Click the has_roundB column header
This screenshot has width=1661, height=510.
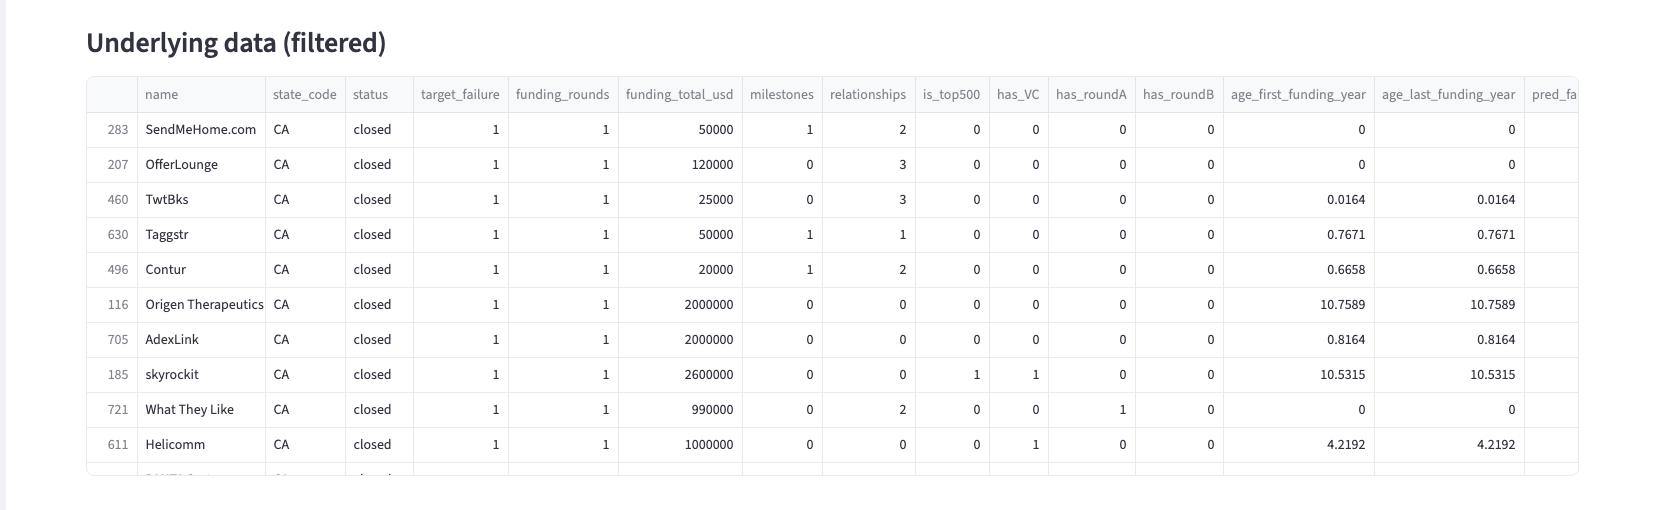tap(1179, 95)
